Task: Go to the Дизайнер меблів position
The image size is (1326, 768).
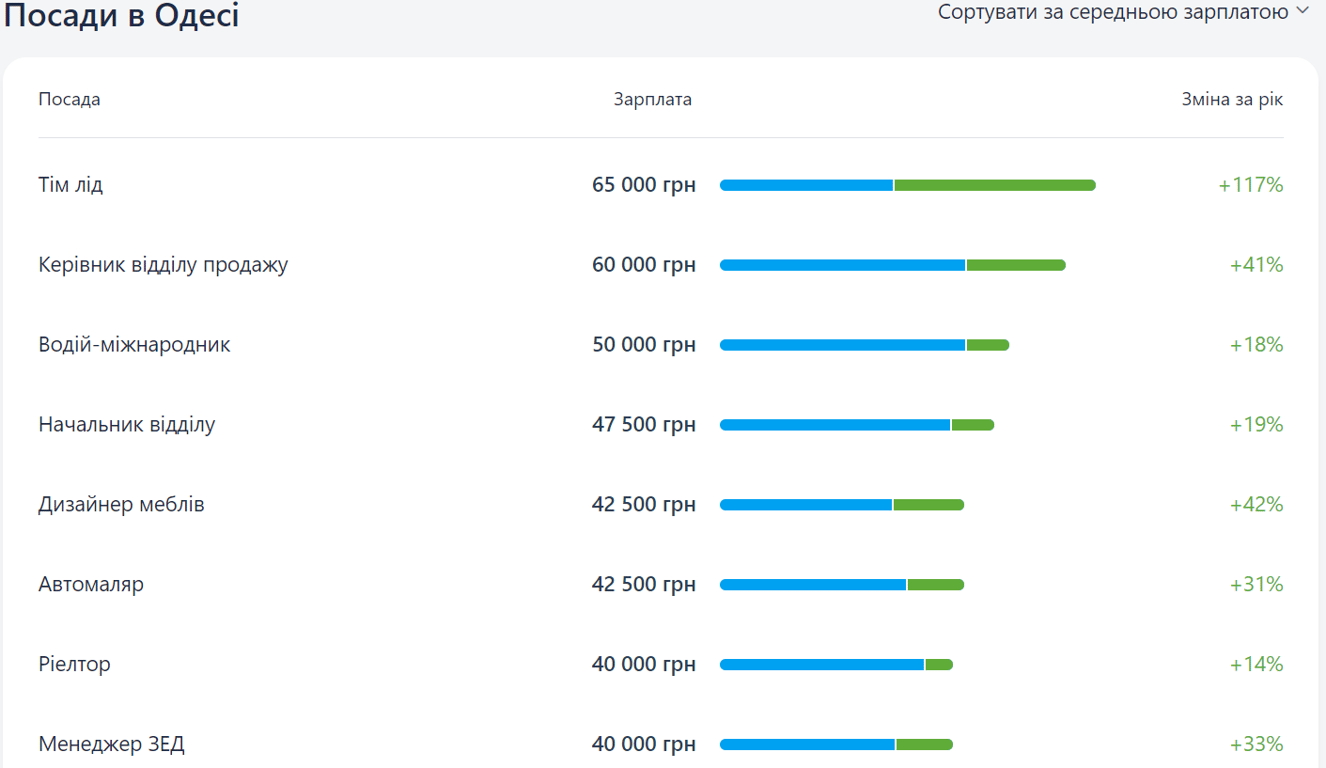Action: pos(121,505)
